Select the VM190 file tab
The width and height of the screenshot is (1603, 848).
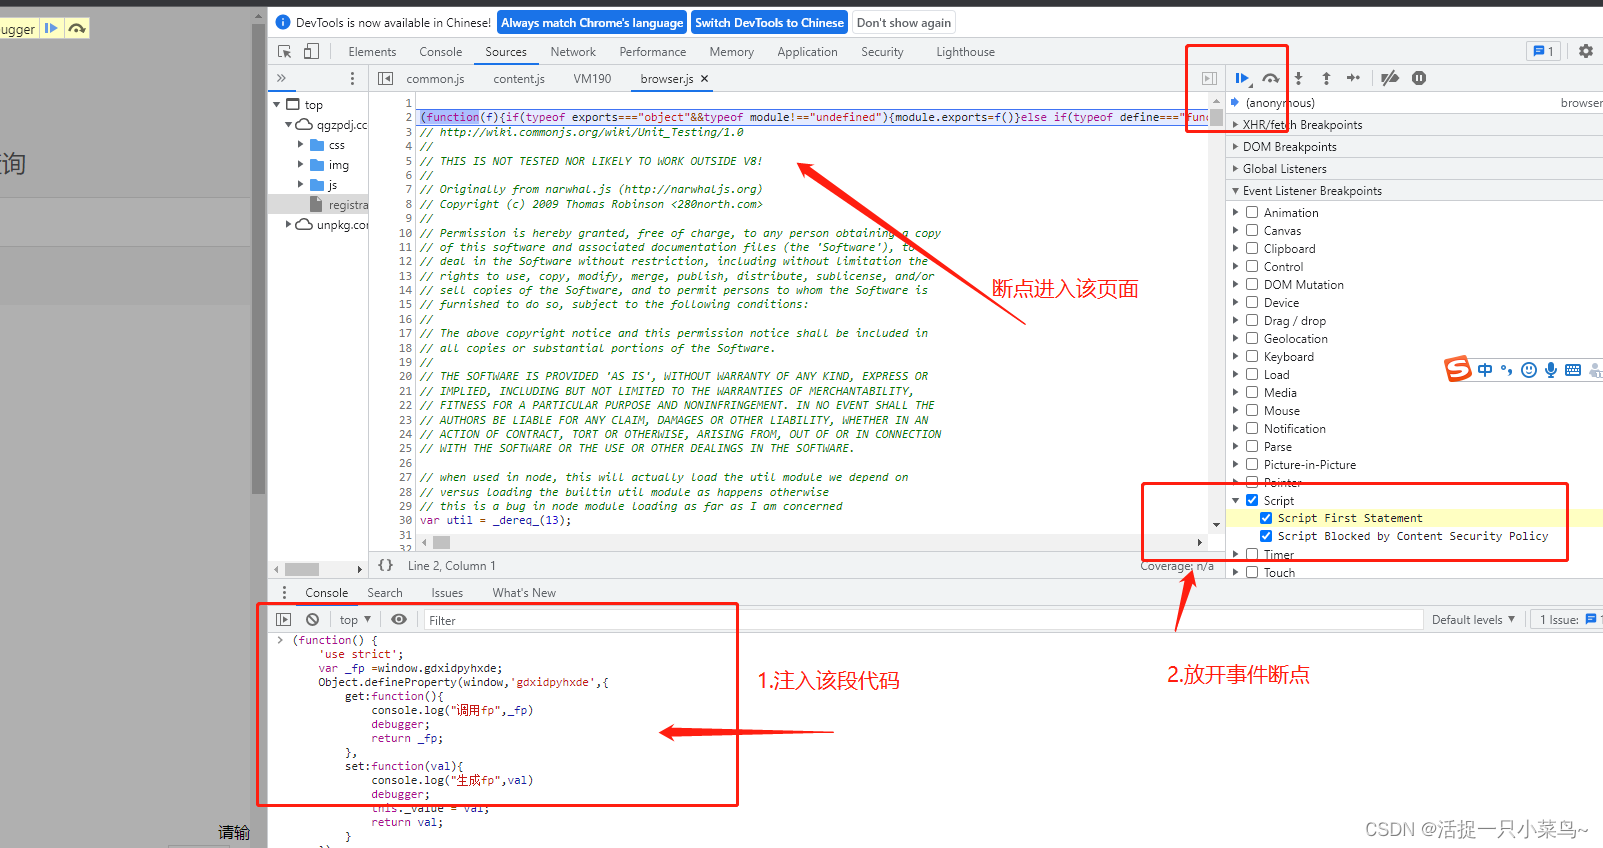[x=592, y=79]
